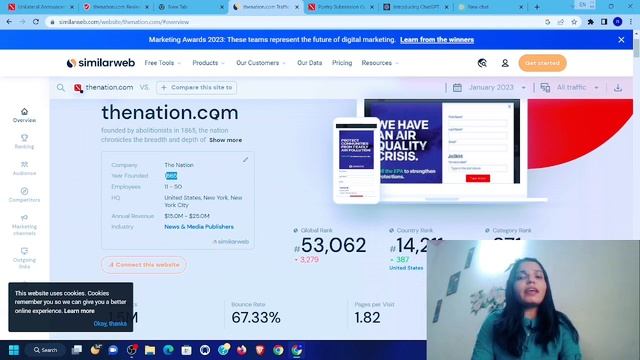640x360 pixels.
Task: Open the Overview sidebar item
Action: [24, 115]
